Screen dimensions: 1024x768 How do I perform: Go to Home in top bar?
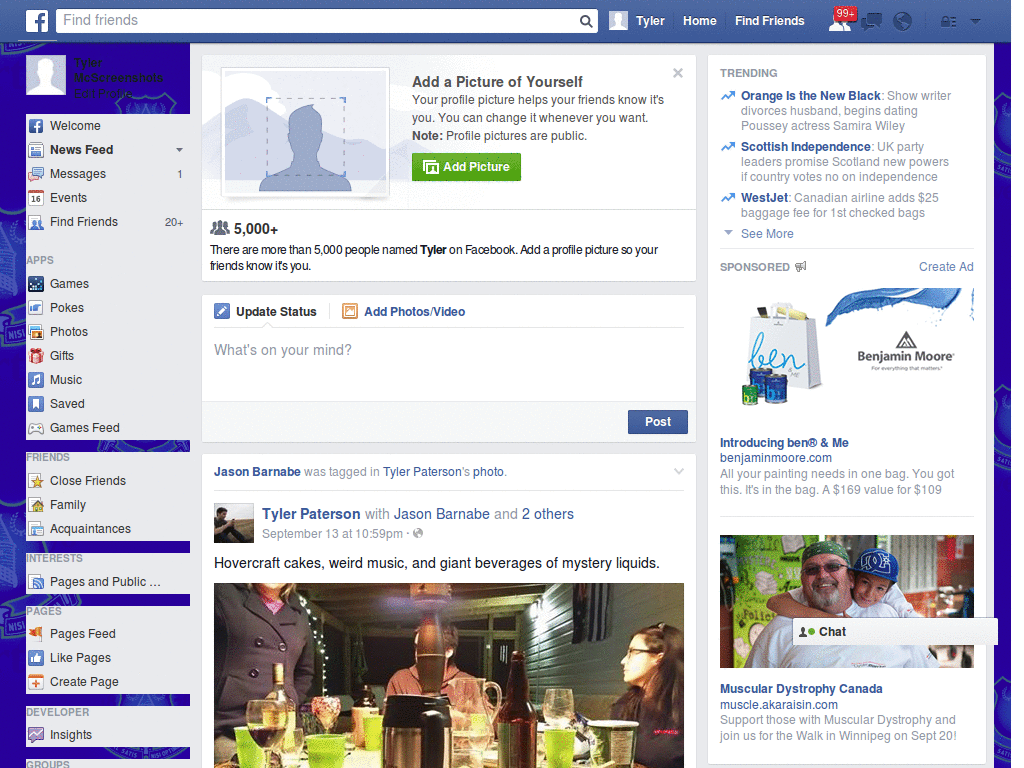(699, 21)
